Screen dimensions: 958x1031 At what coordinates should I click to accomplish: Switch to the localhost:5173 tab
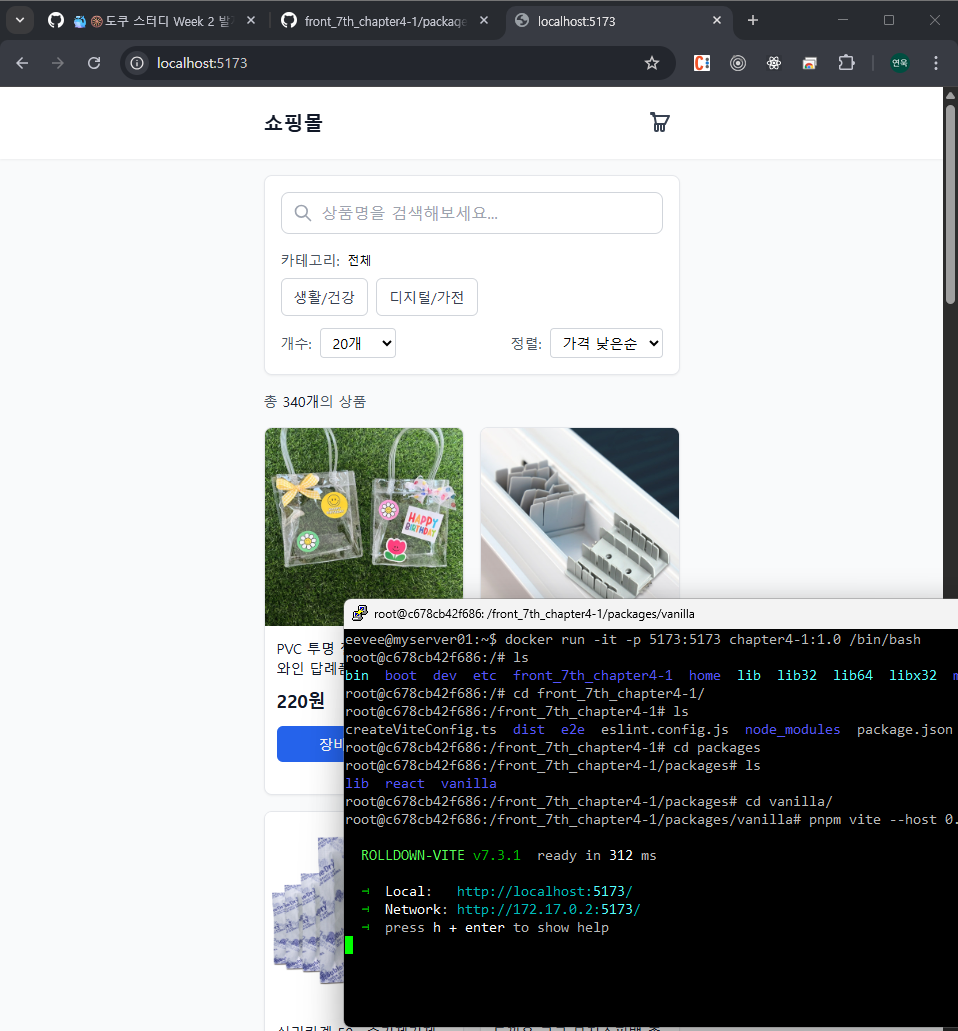click(x=618, y=21)
